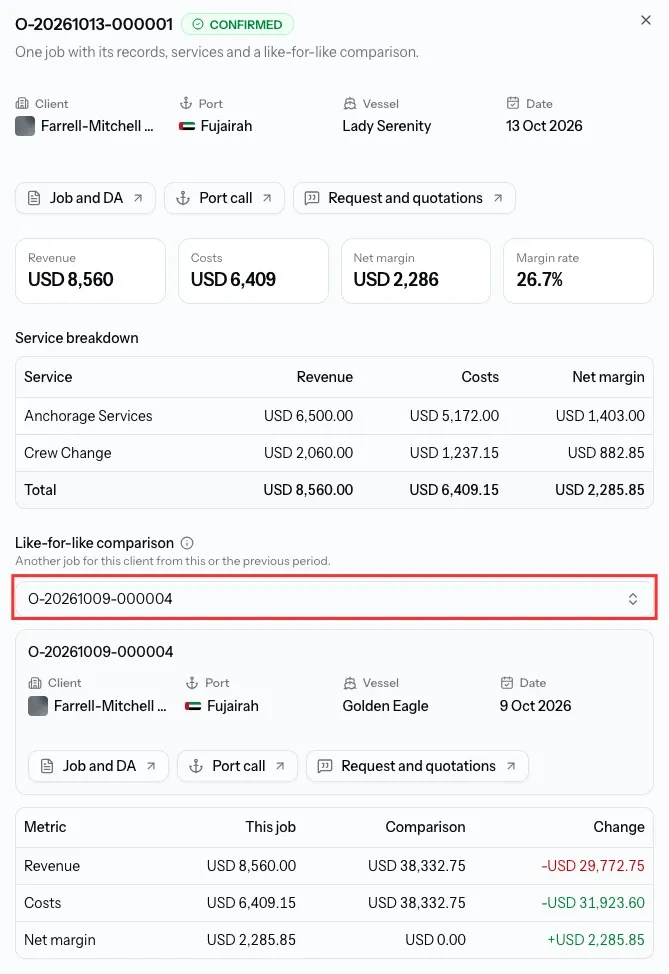Click the Change column header
Image resolution: width=669 pixels, height=974 pixels.
[619, 827]
